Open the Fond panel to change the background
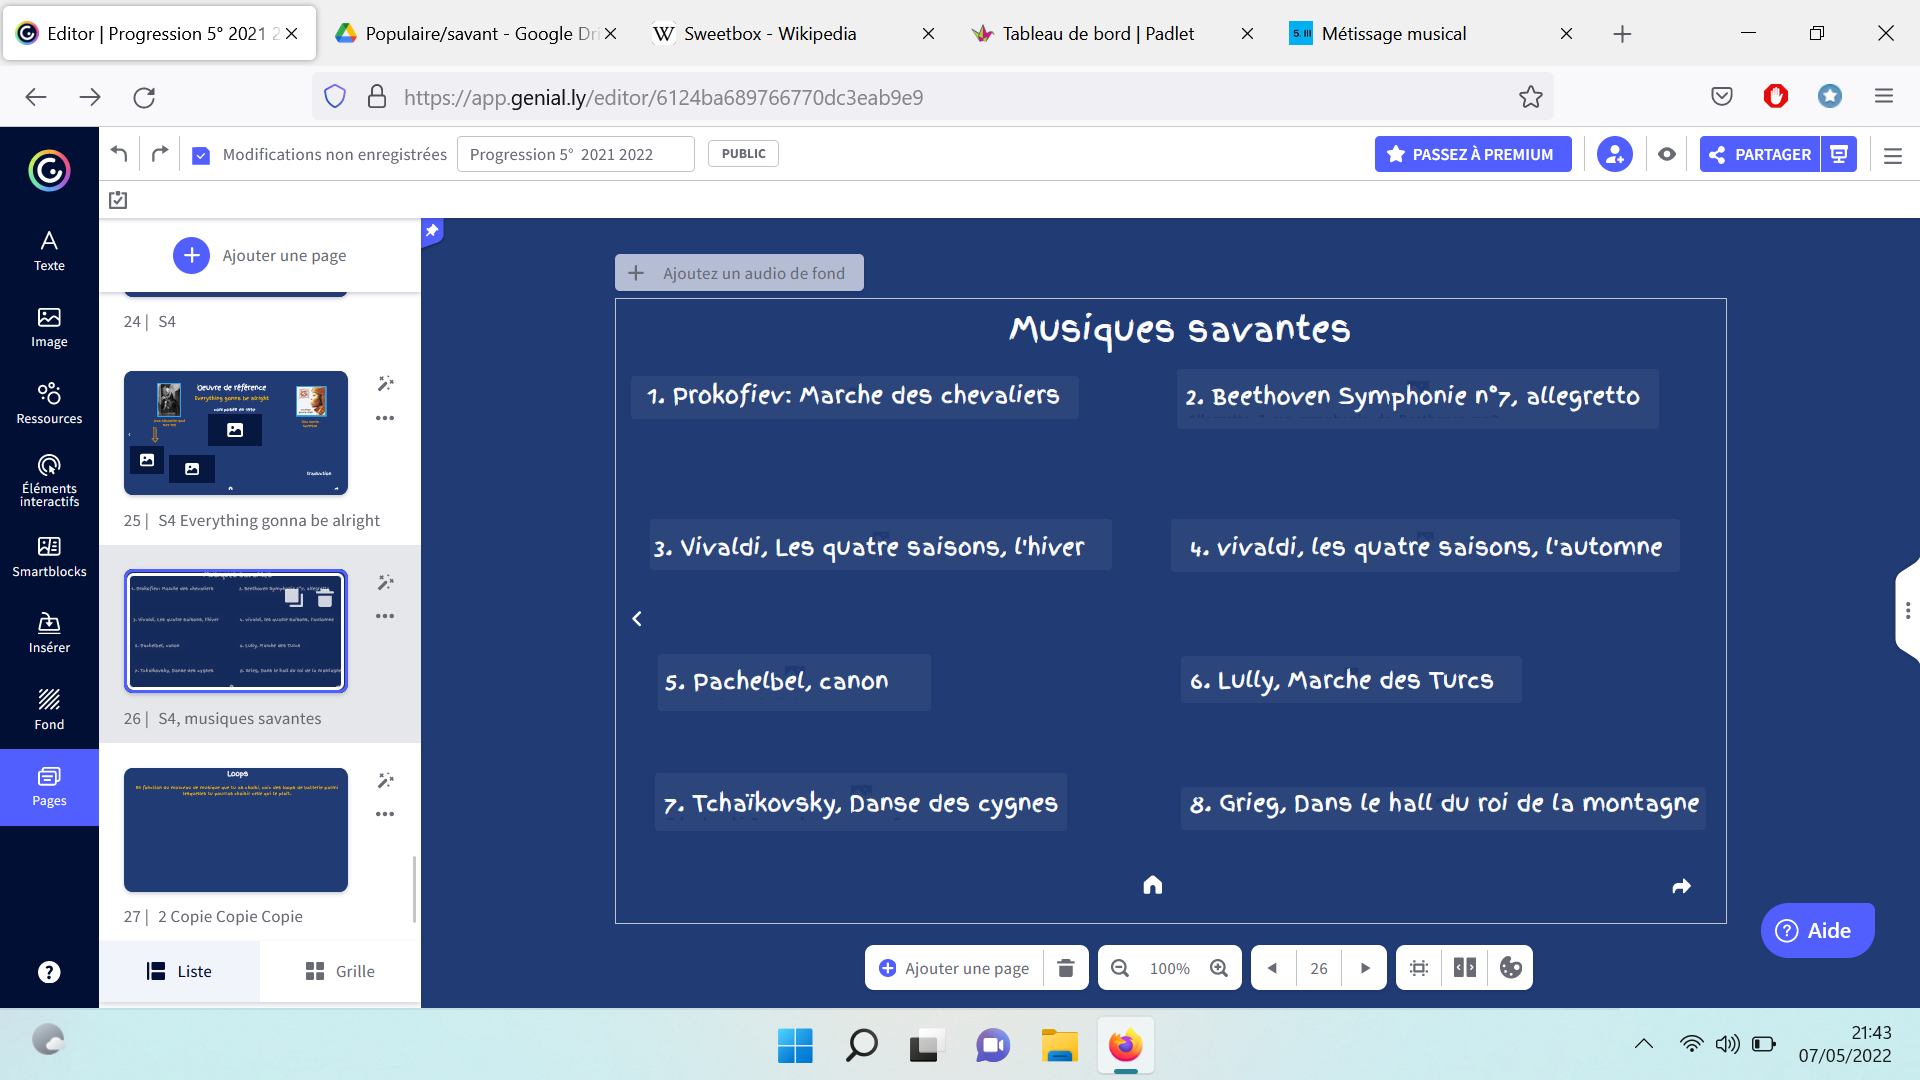Viewport: 1920px width, 1080px height. [x=48, y=708]
